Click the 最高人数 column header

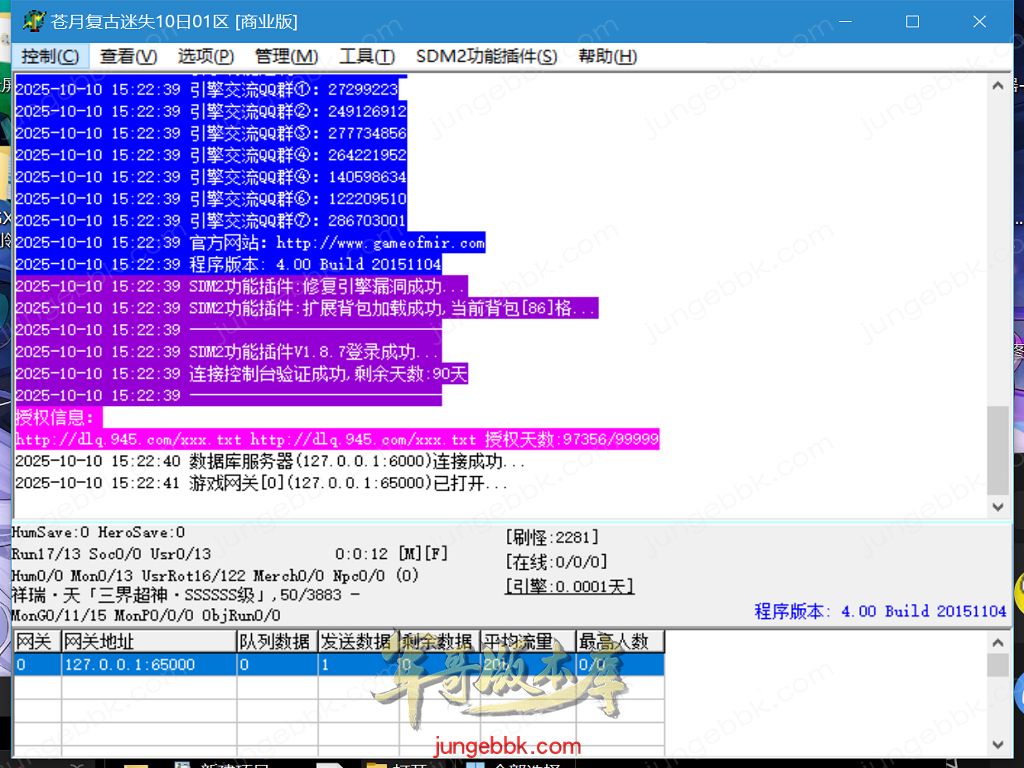tap(620, 641)
